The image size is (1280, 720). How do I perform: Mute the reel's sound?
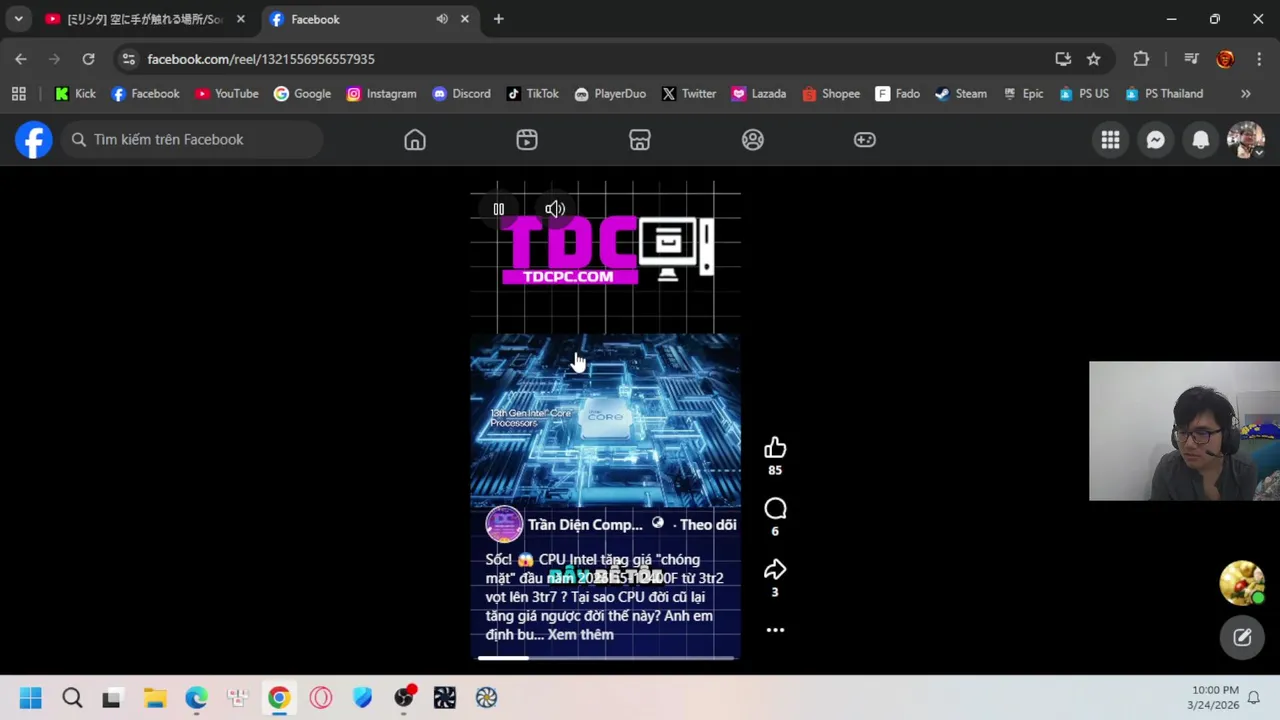point(555,209)
